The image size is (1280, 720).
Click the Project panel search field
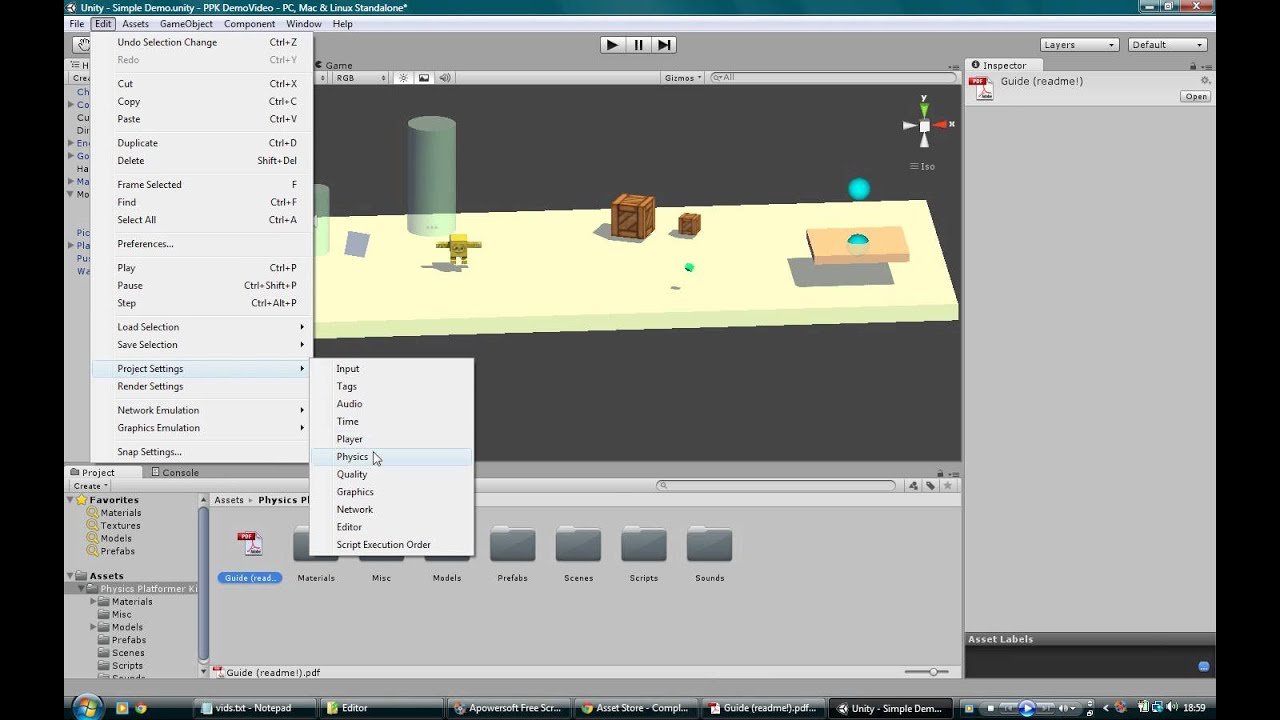(776, 486)
